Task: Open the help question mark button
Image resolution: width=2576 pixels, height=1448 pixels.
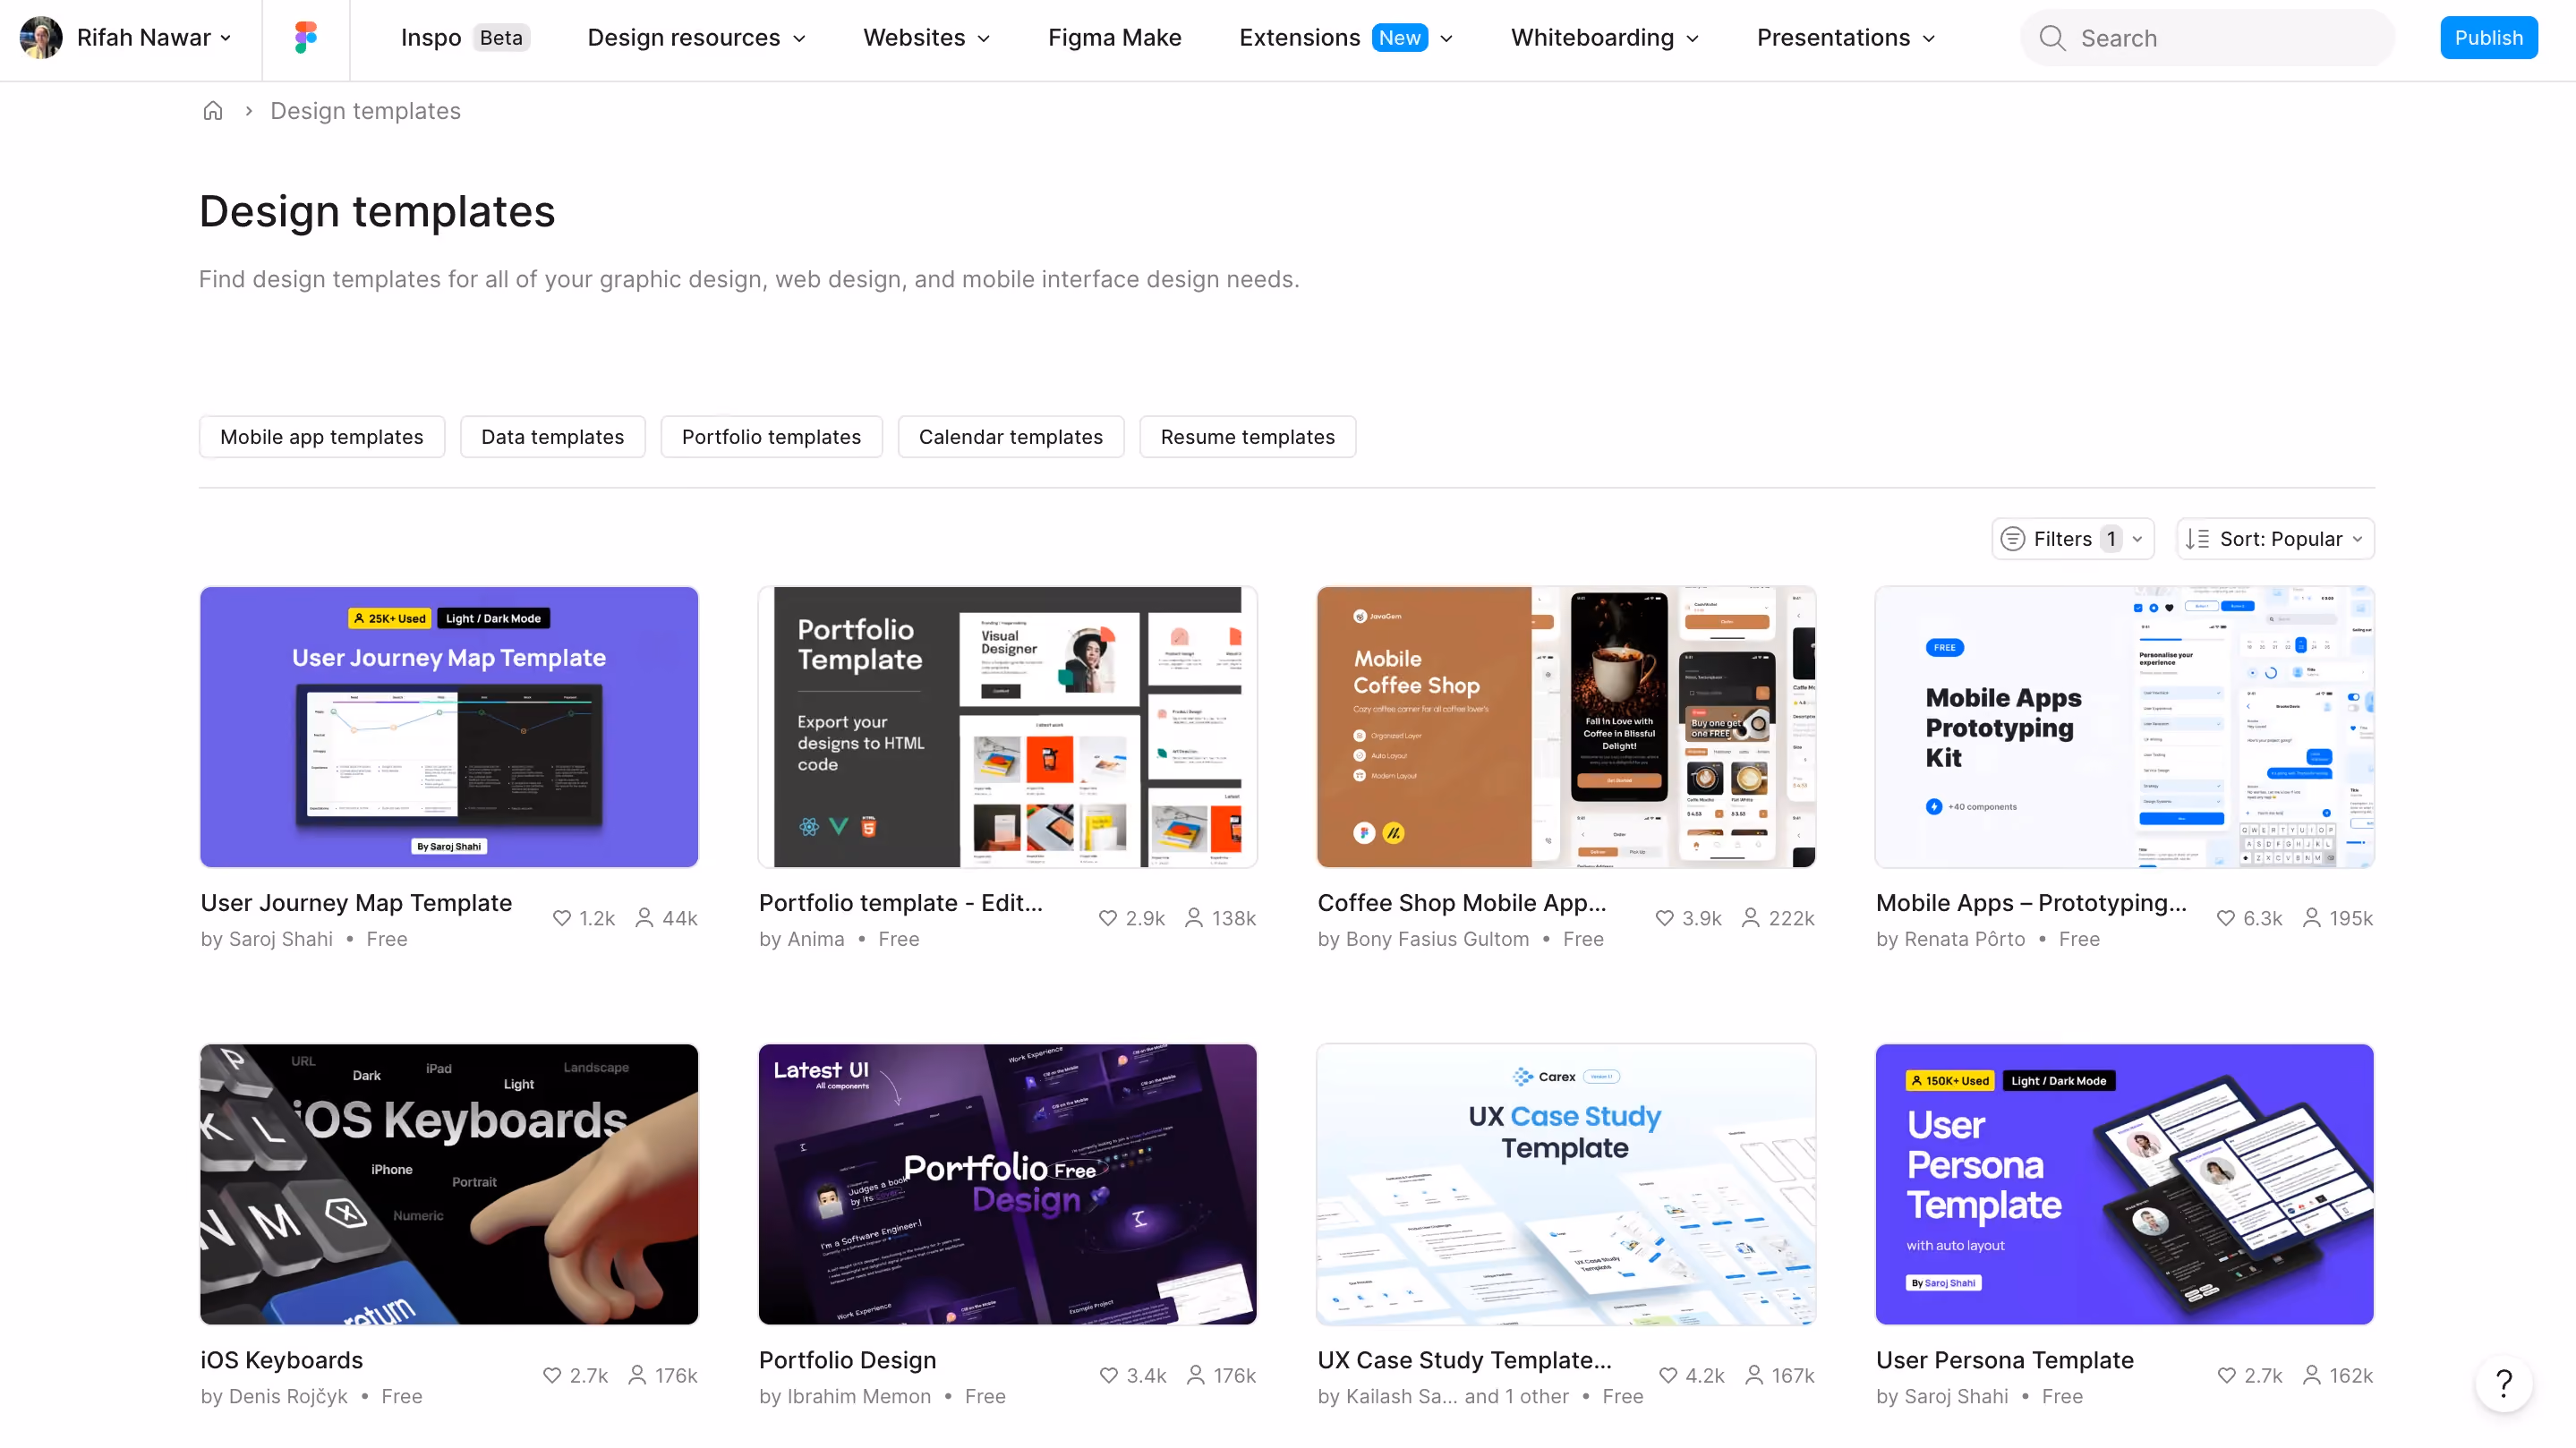Action: (x=2504, y=1384)
